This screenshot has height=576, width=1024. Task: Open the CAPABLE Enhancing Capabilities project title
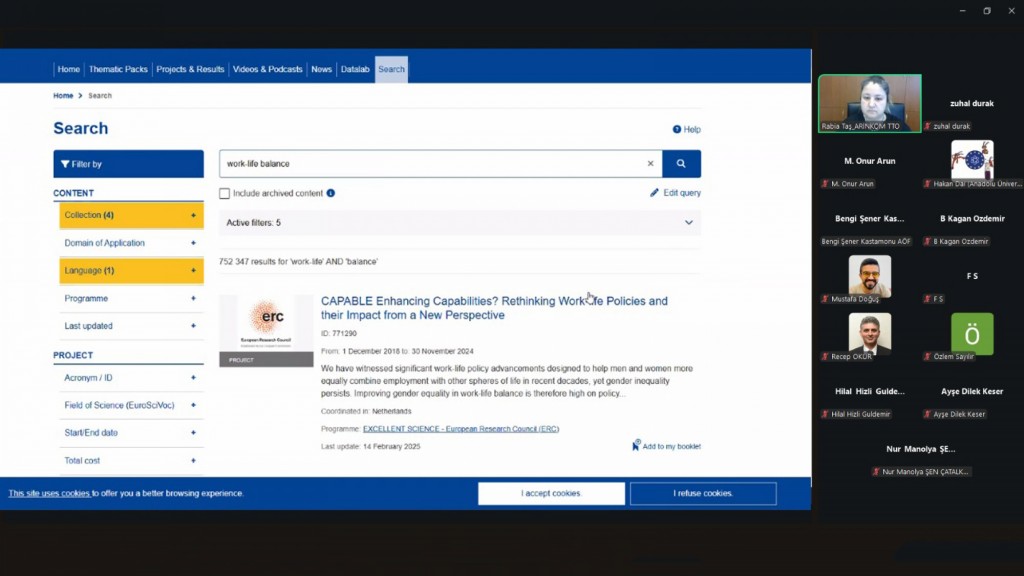(x=494, y=308)
